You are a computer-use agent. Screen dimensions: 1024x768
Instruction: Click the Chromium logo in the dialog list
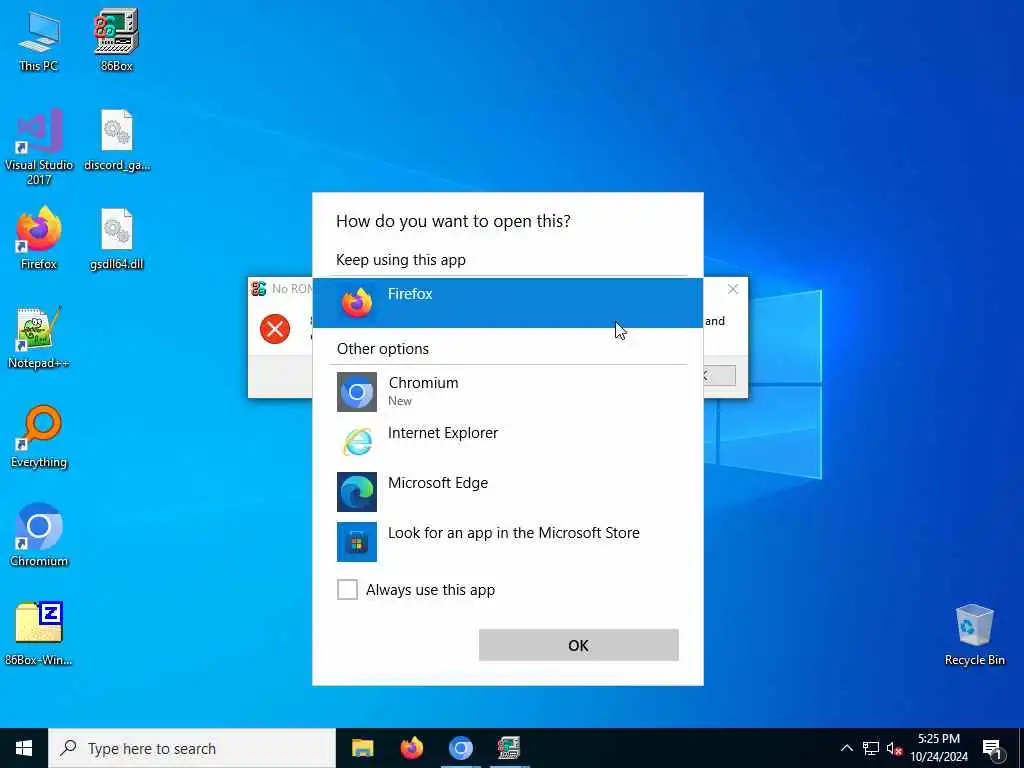tap(357, 392)
